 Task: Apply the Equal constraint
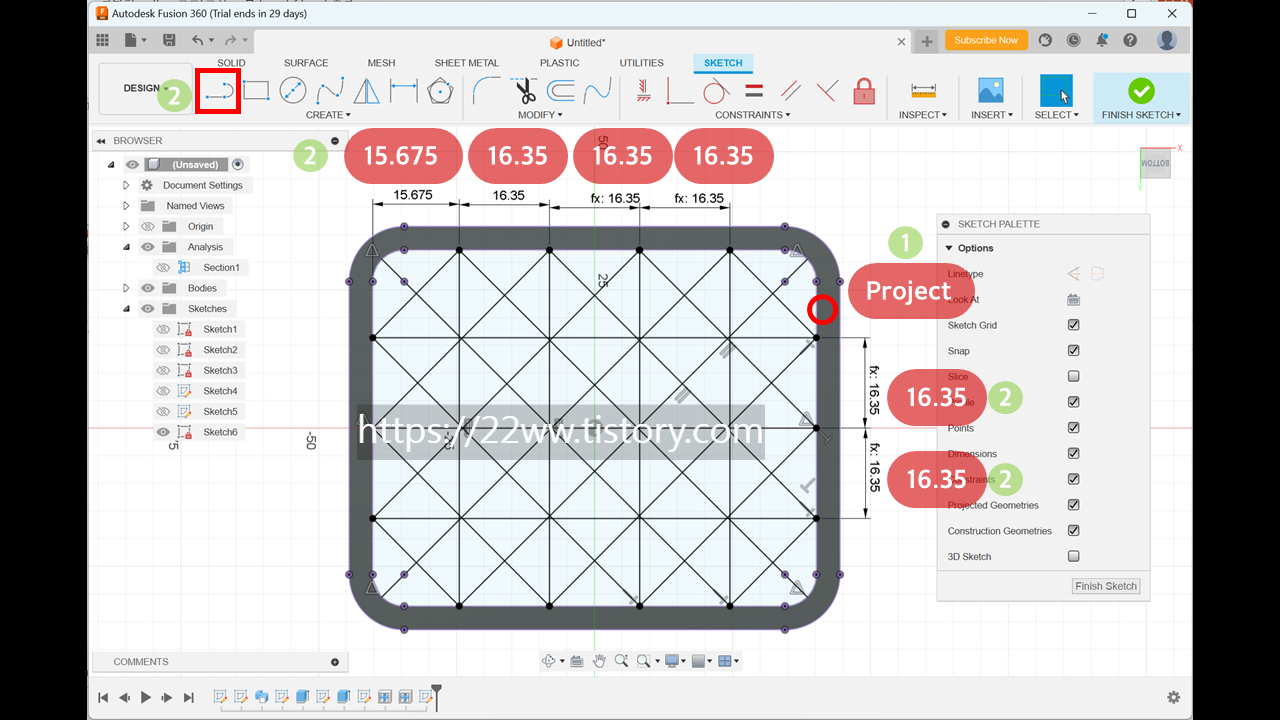coord(754,91)
